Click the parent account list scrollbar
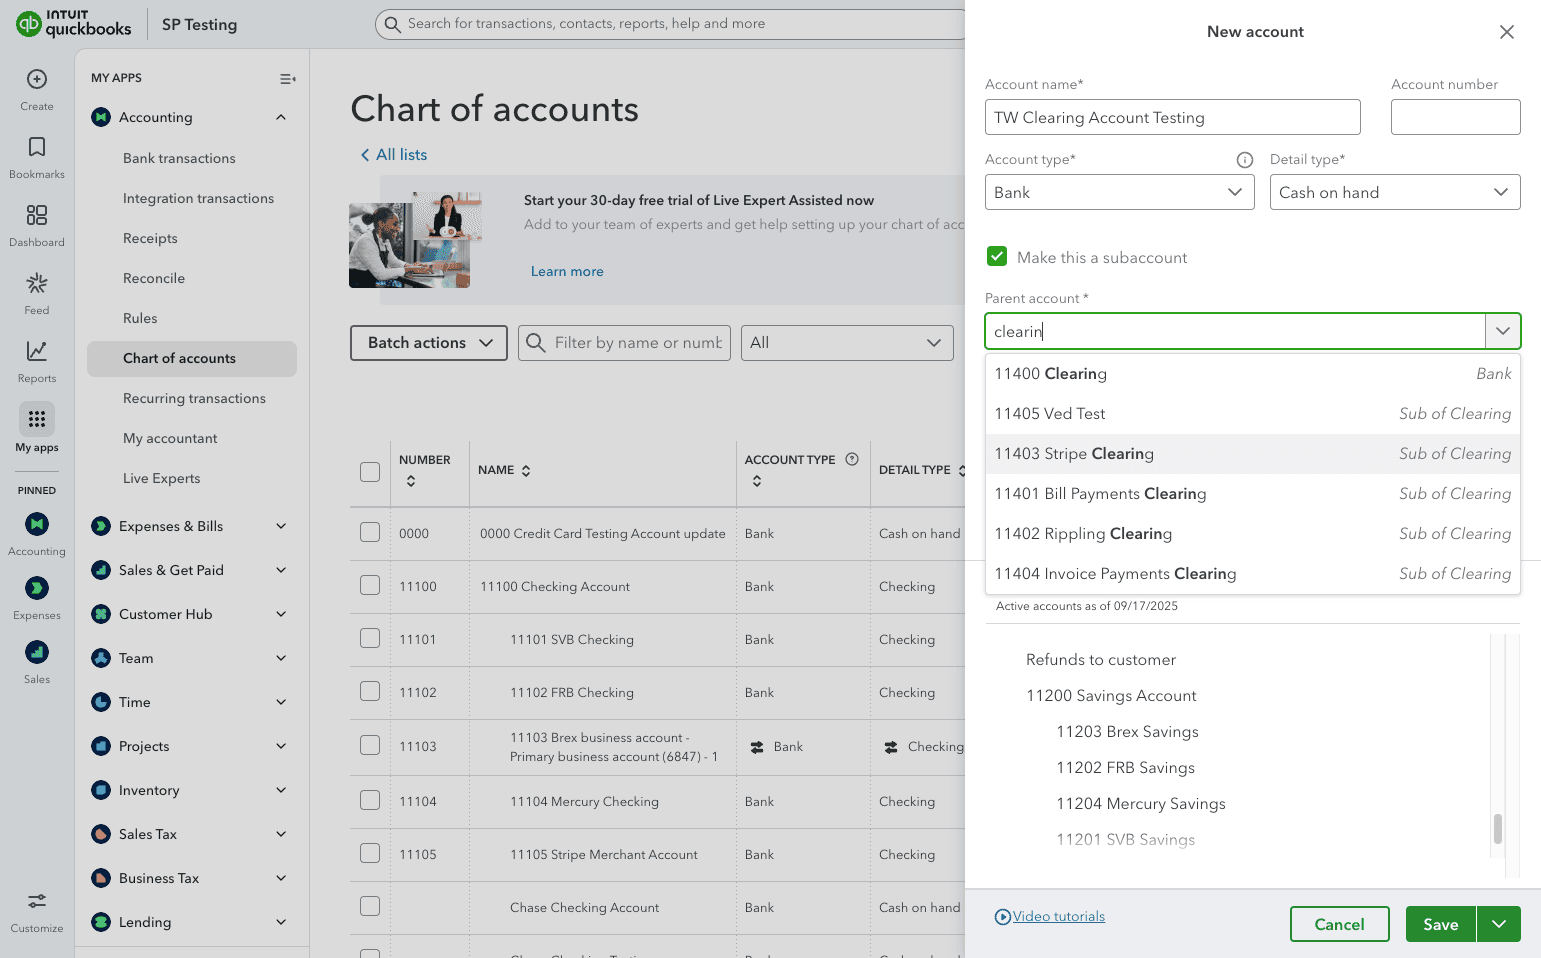1541x958 pixels. [1497, 830]
